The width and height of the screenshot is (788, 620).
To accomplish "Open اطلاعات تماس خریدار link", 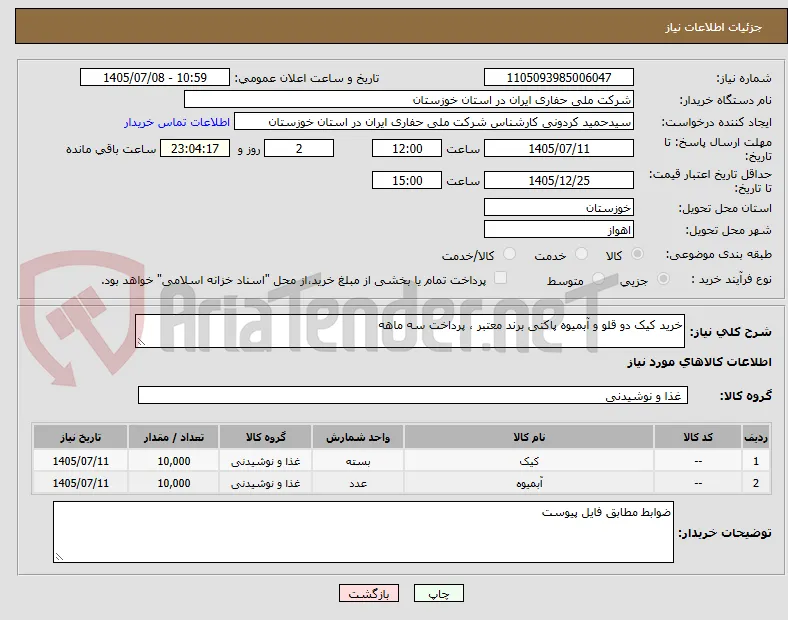I will 177,122.
